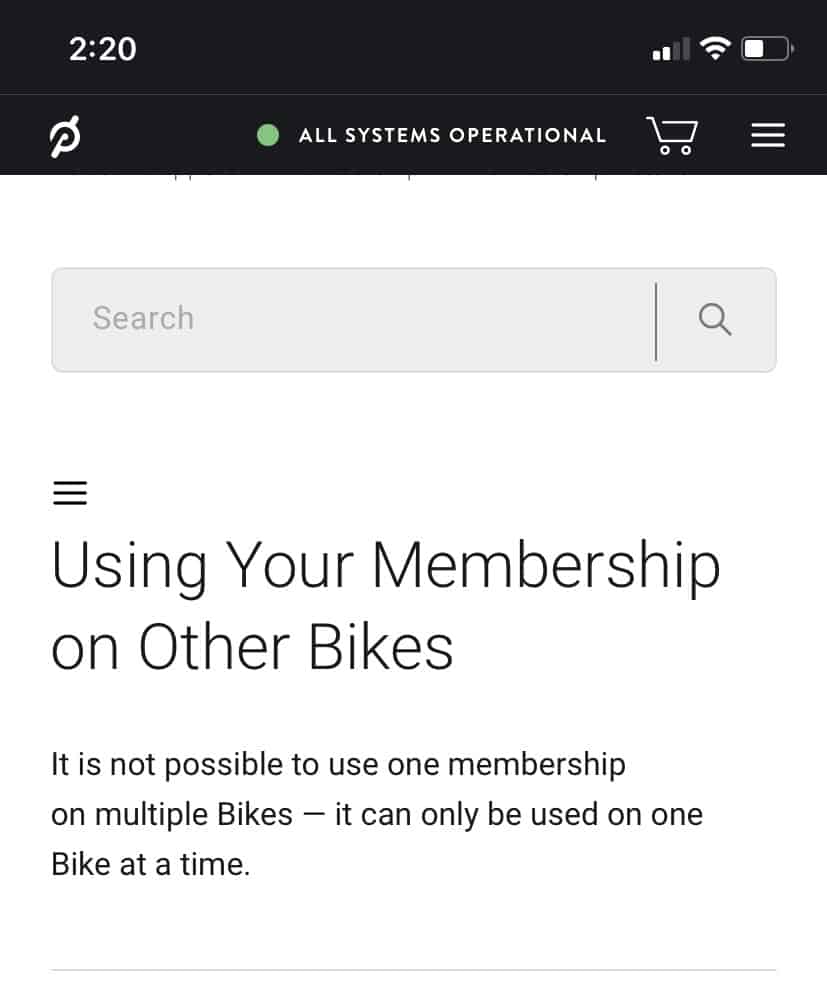
Task: Open the Peloton logo home link
Action: click(65, 136)
